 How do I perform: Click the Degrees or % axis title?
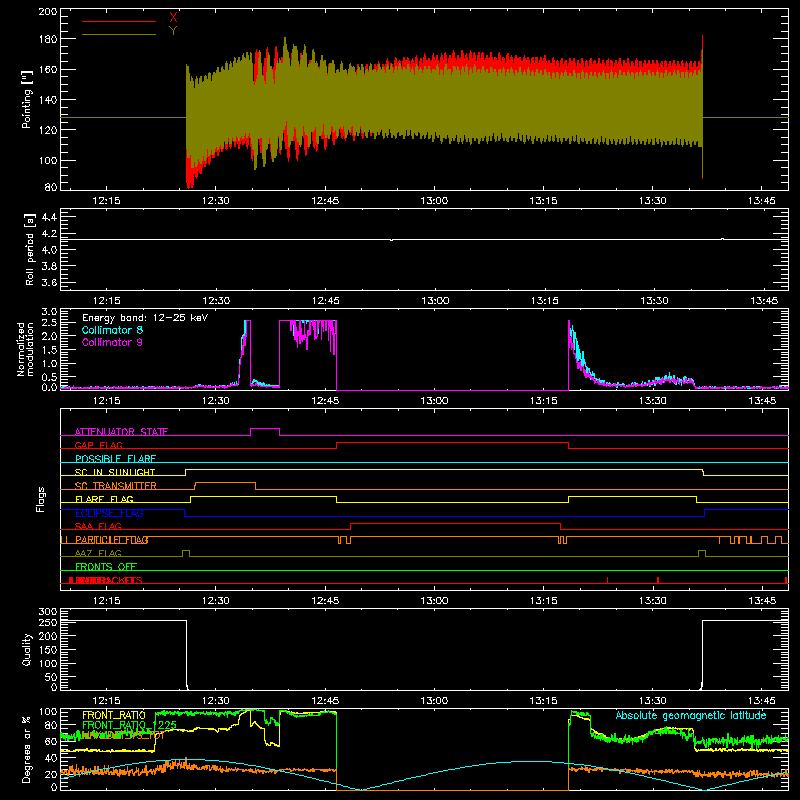coord(27,749)
